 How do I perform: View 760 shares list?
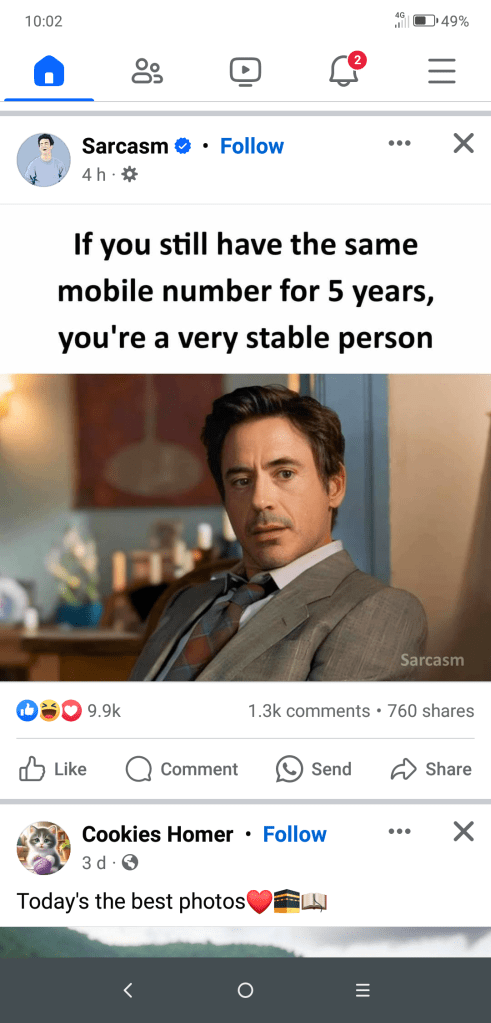tap(431, 711)
